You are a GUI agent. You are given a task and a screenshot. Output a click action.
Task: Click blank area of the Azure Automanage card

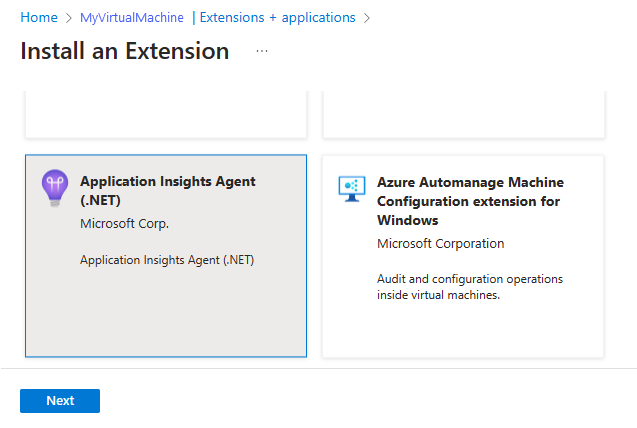coord(463,330)
